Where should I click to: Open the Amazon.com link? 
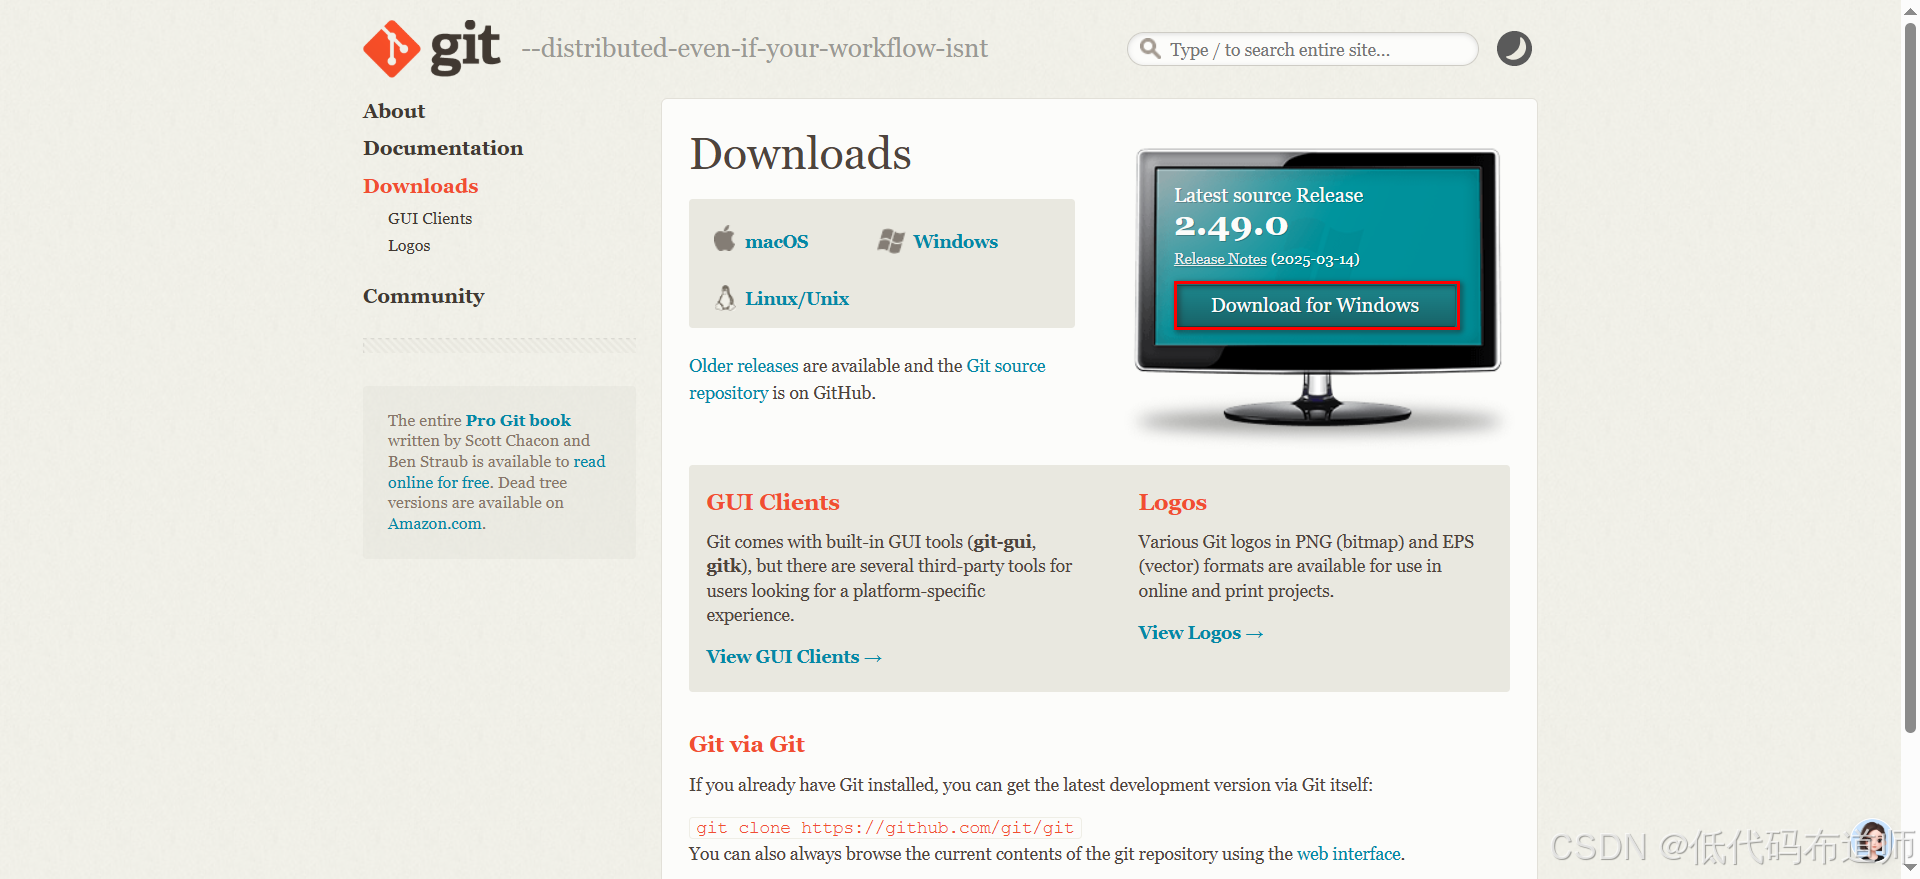pos(435,524)
